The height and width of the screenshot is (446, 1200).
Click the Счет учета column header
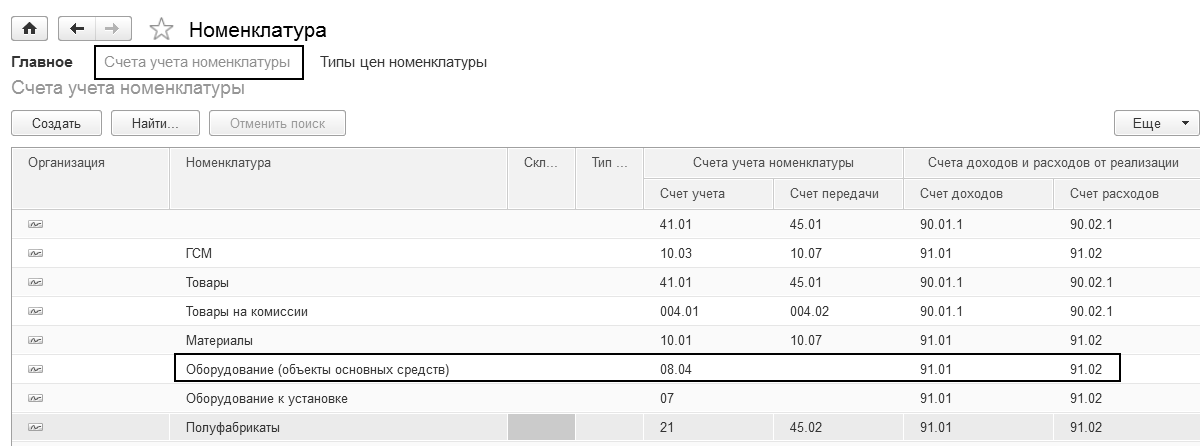point(692,193)
